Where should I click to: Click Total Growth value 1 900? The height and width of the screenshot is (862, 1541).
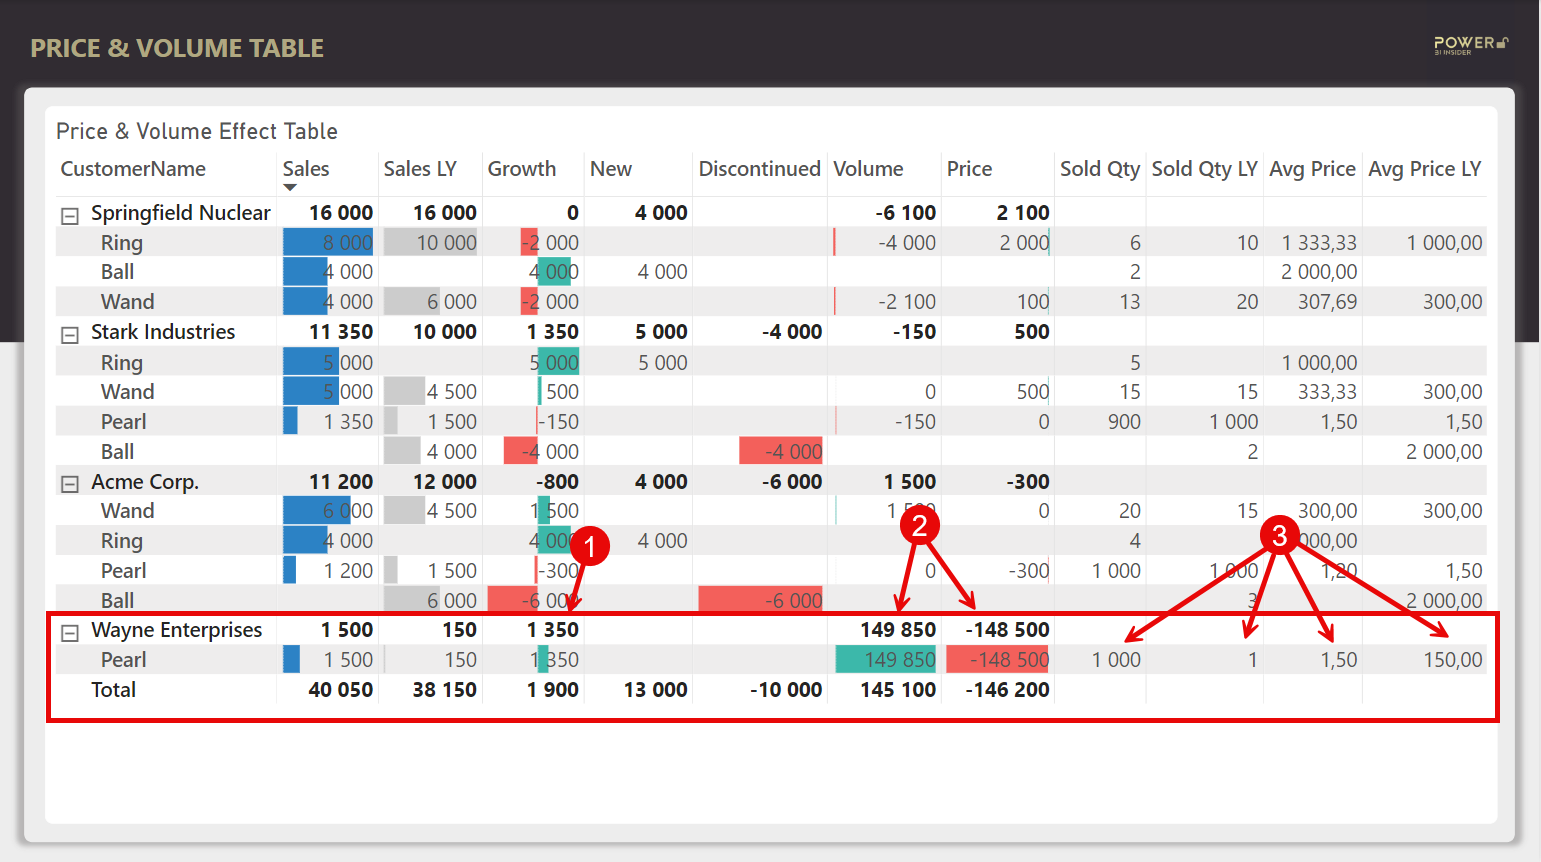coord(553,690)
